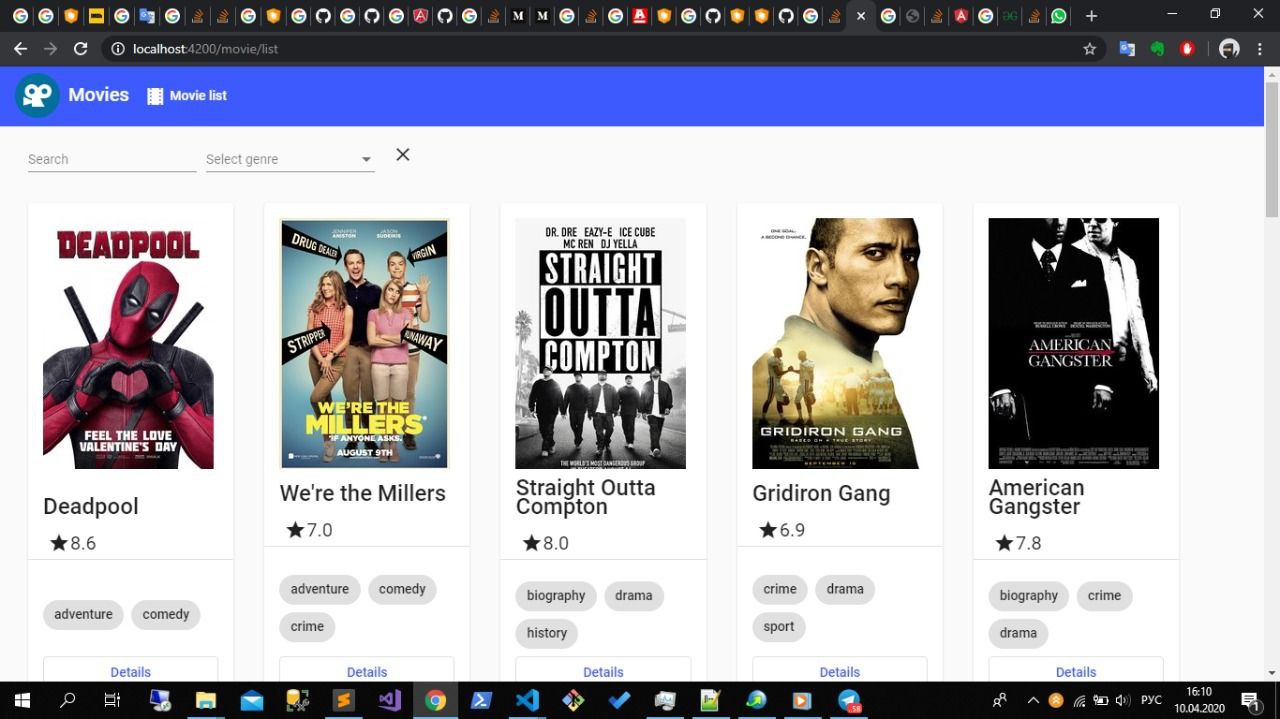View site information icon in address bar
The height and width of the screenshot is (719, 1280).
(x=117, y=49)
